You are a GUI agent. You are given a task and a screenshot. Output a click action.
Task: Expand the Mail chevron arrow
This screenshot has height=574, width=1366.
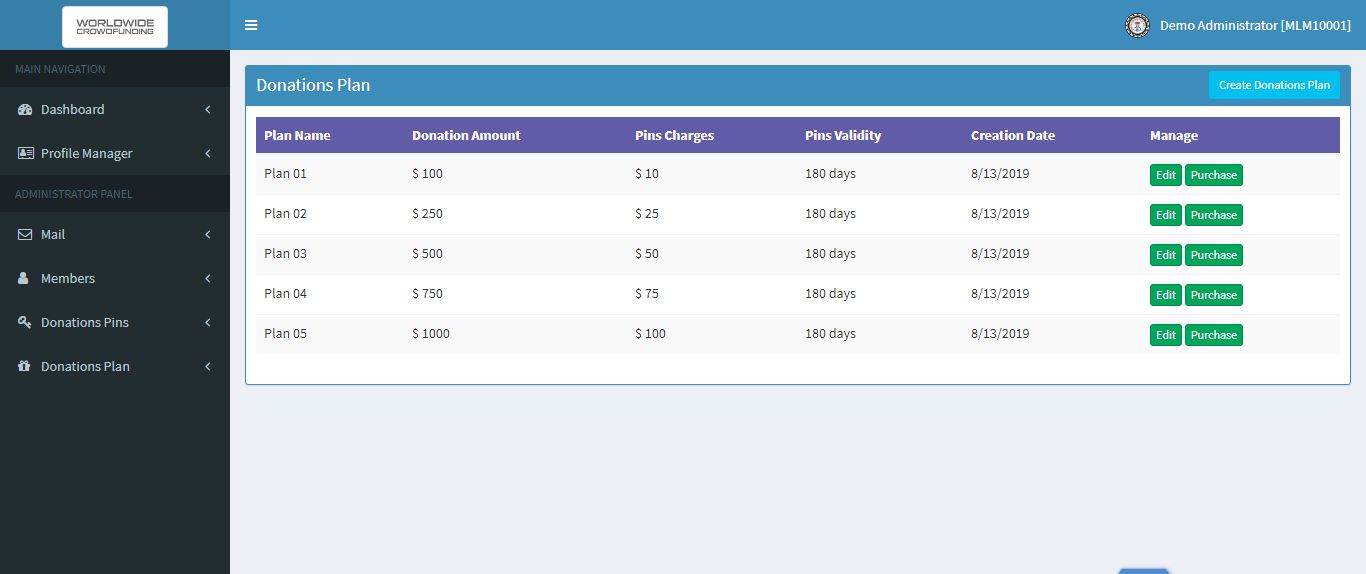[x=208, y=234]
